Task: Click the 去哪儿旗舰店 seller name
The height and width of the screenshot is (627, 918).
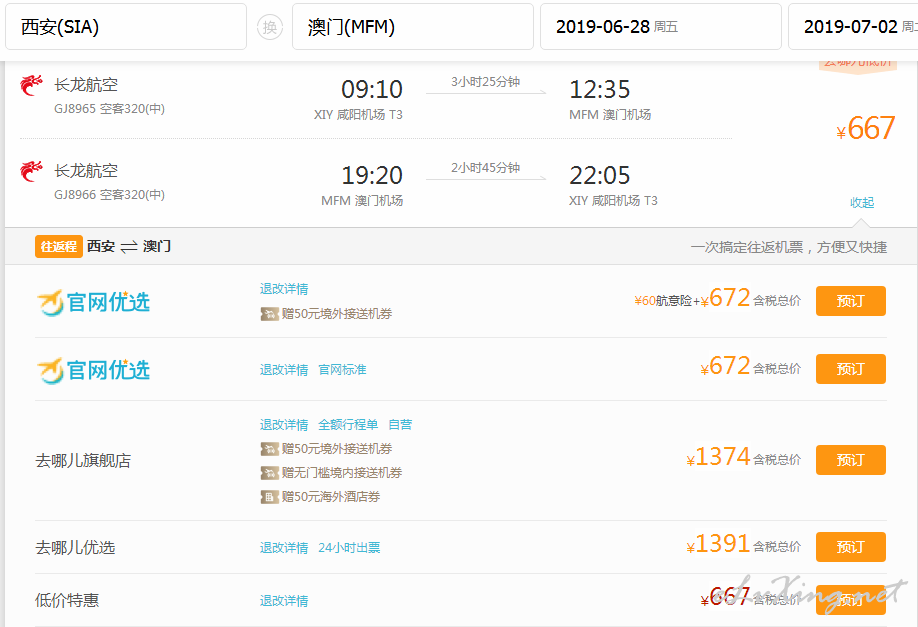Action: pyautogui.click(x=83, y=461)
